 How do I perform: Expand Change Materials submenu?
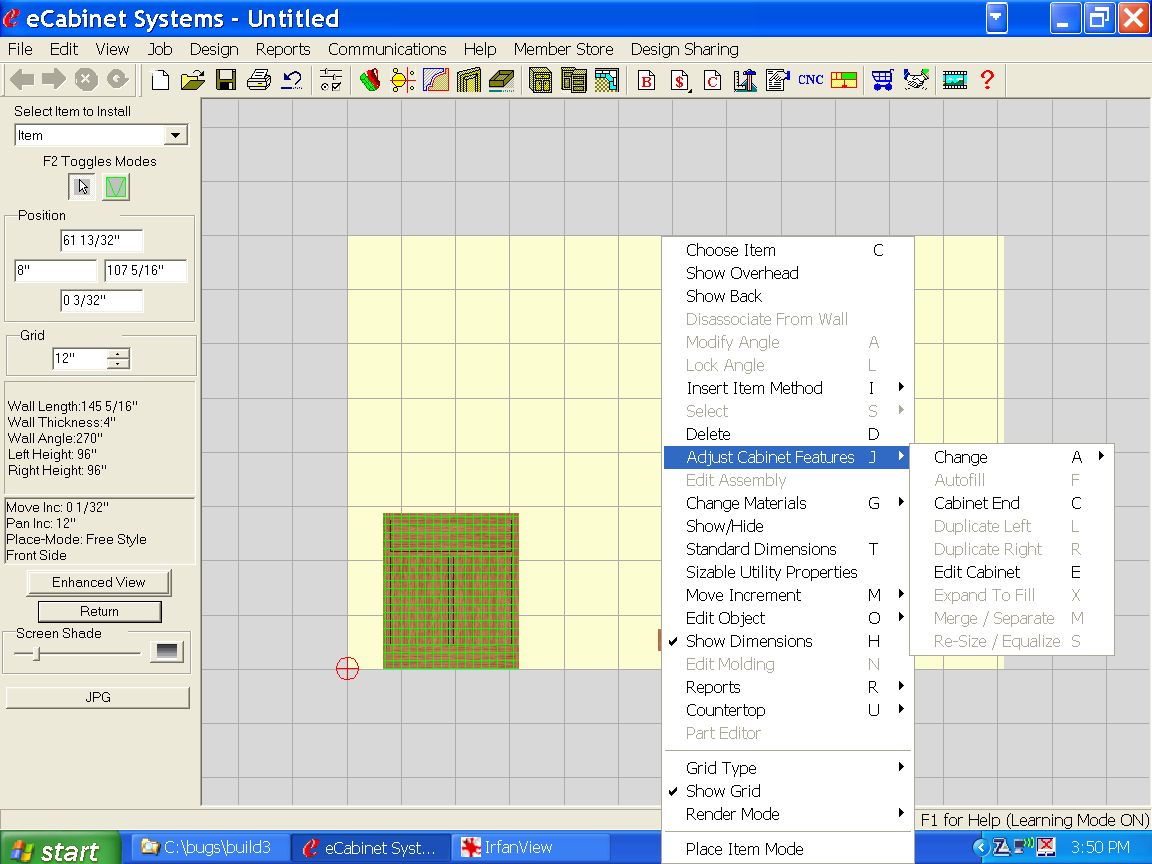pyautogui.click(x=788, y=503)
